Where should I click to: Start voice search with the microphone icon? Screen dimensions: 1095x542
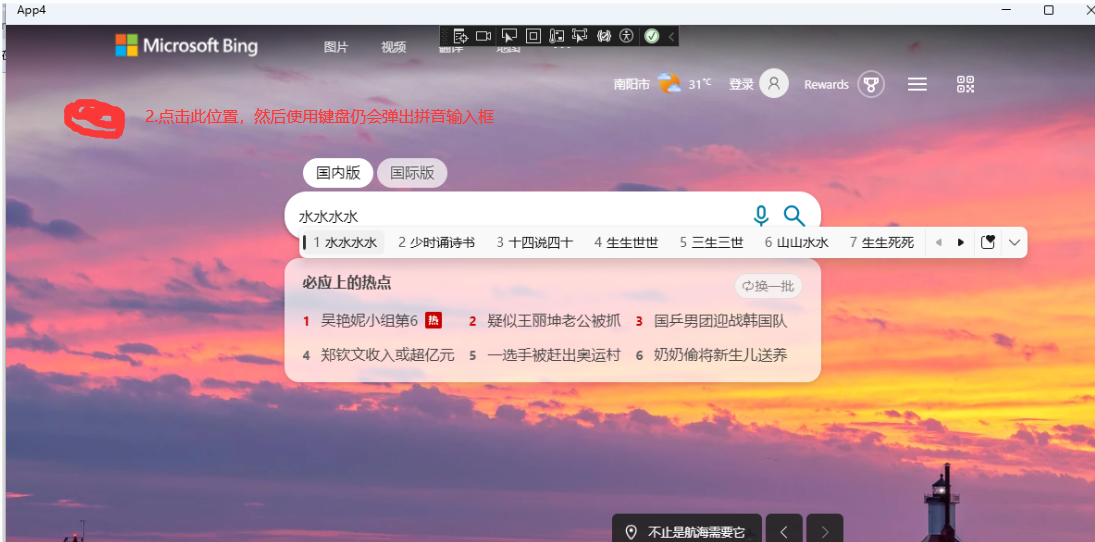(x=761, y=216)
